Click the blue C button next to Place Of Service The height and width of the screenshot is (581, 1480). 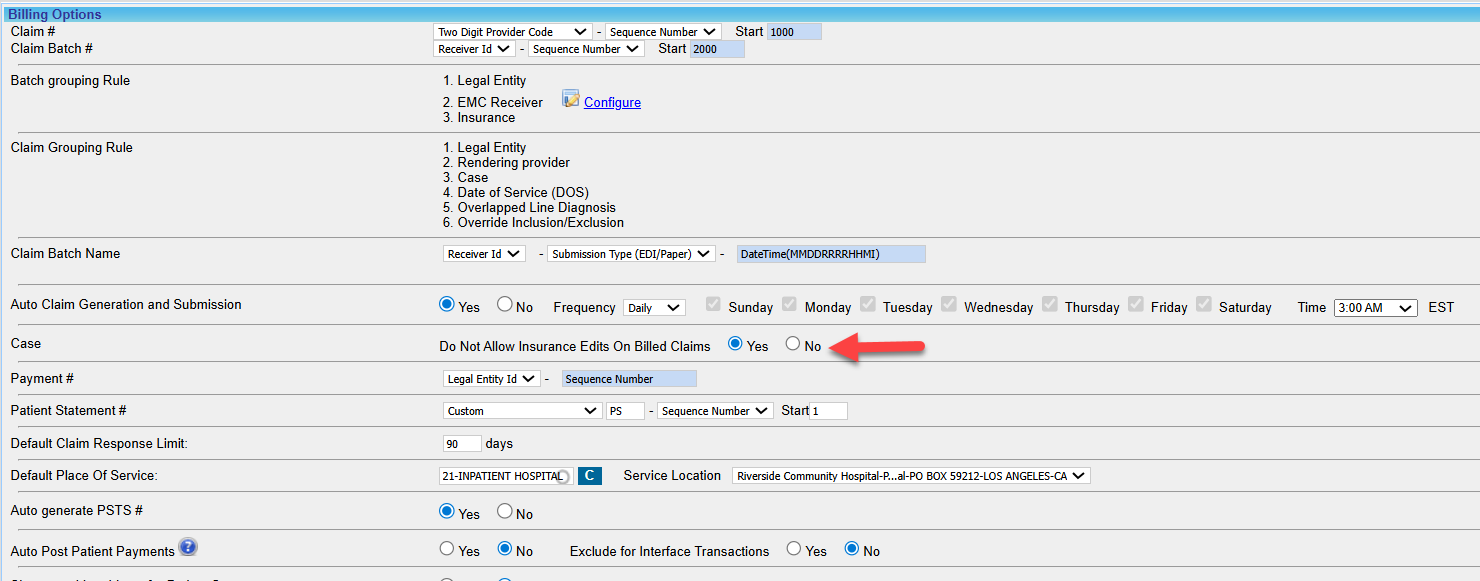tap(589, 476)
